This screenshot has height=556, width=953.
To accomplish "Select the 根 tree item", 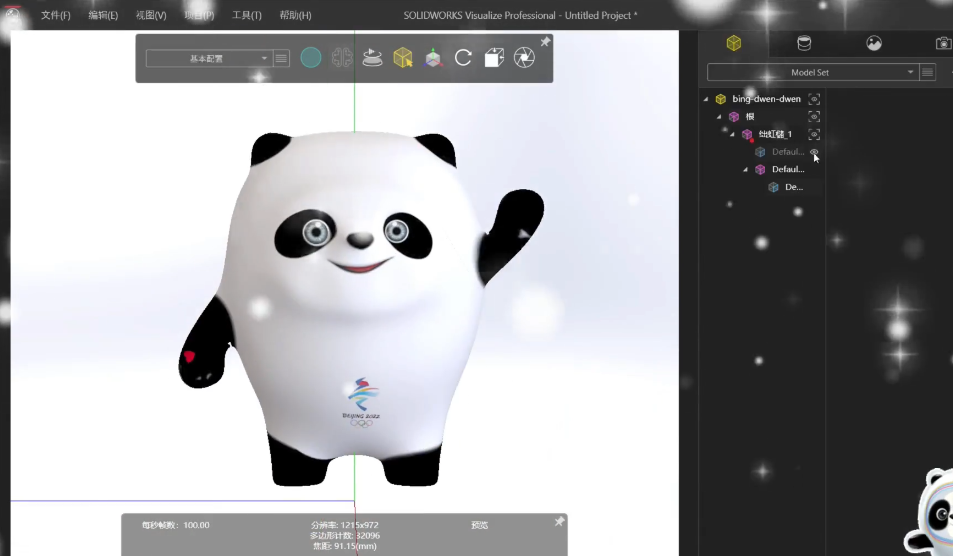I will pyautogui.click(x=750, y=116).
